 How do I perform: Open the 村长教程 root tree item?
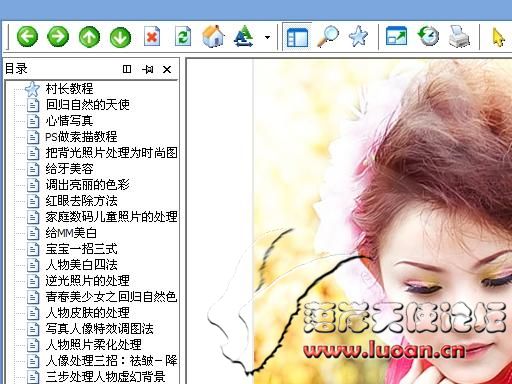69,89
